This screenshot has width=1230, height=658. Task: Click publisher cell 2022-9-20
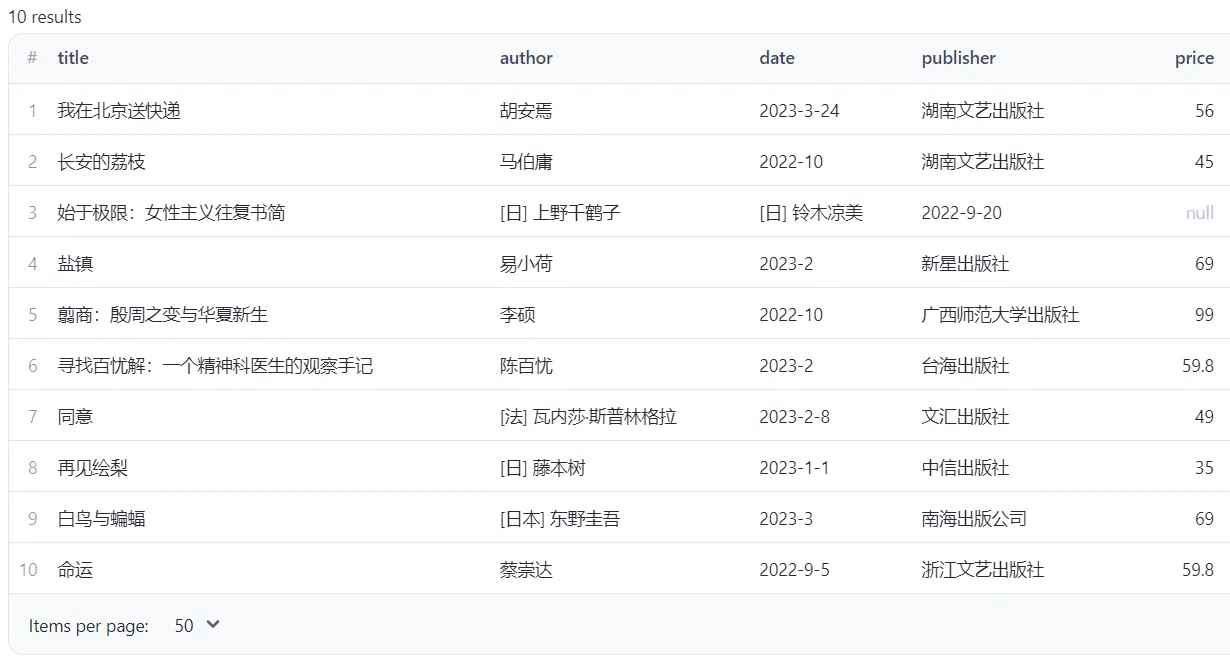pos(962,212)
